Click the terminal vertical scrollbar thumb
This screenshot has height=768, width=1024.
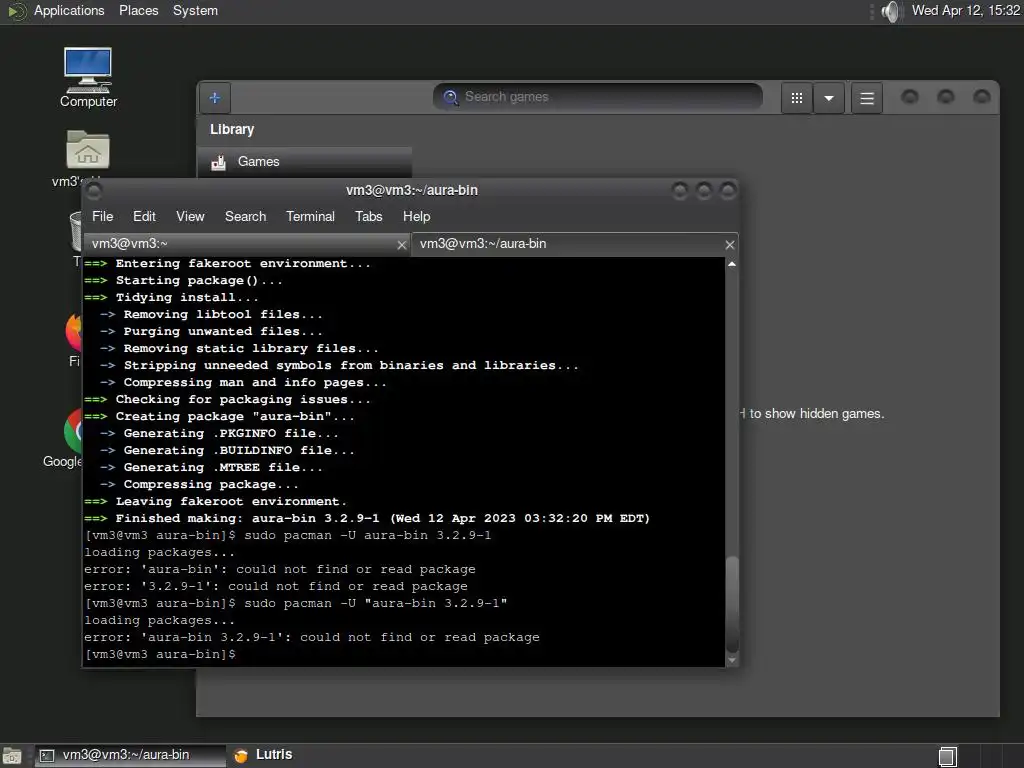coord(732,603)
